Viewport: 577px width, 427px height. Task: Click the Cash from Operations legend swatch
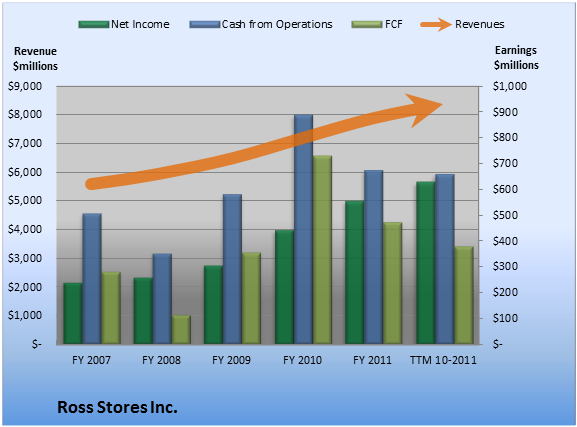click(x=205, y=24)
